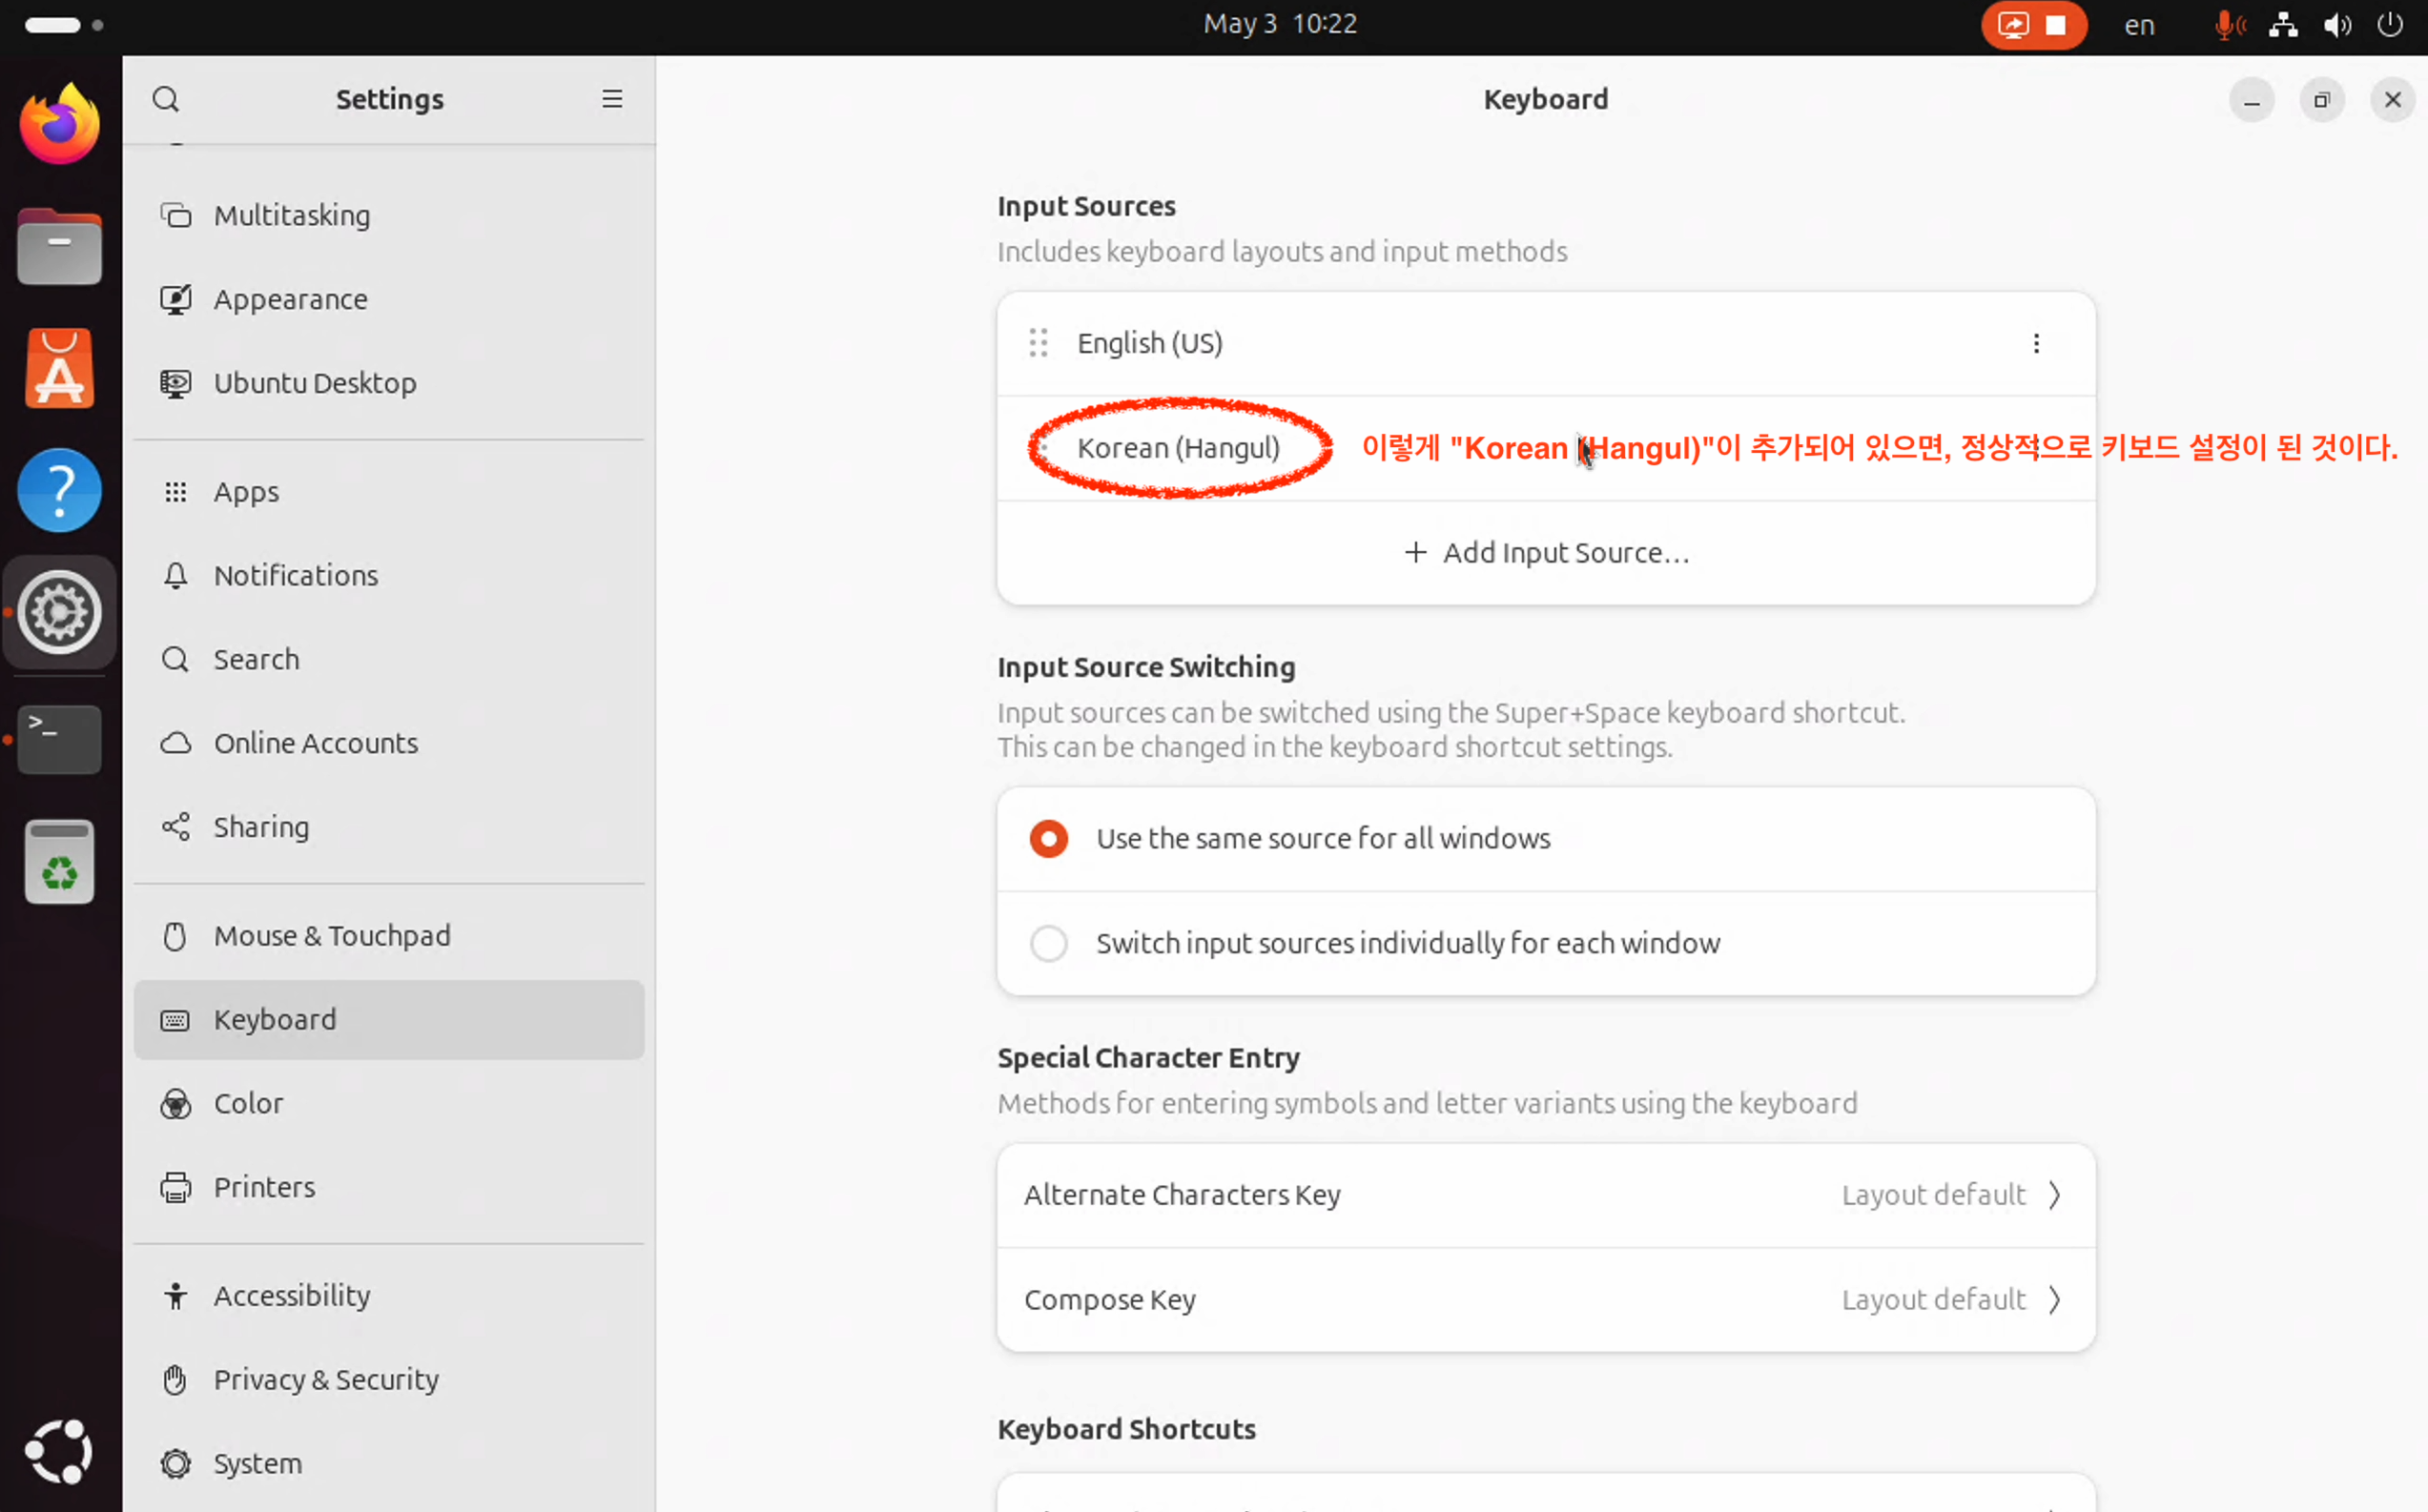Click the volume icon in top bar

[x=2336, y=25]
